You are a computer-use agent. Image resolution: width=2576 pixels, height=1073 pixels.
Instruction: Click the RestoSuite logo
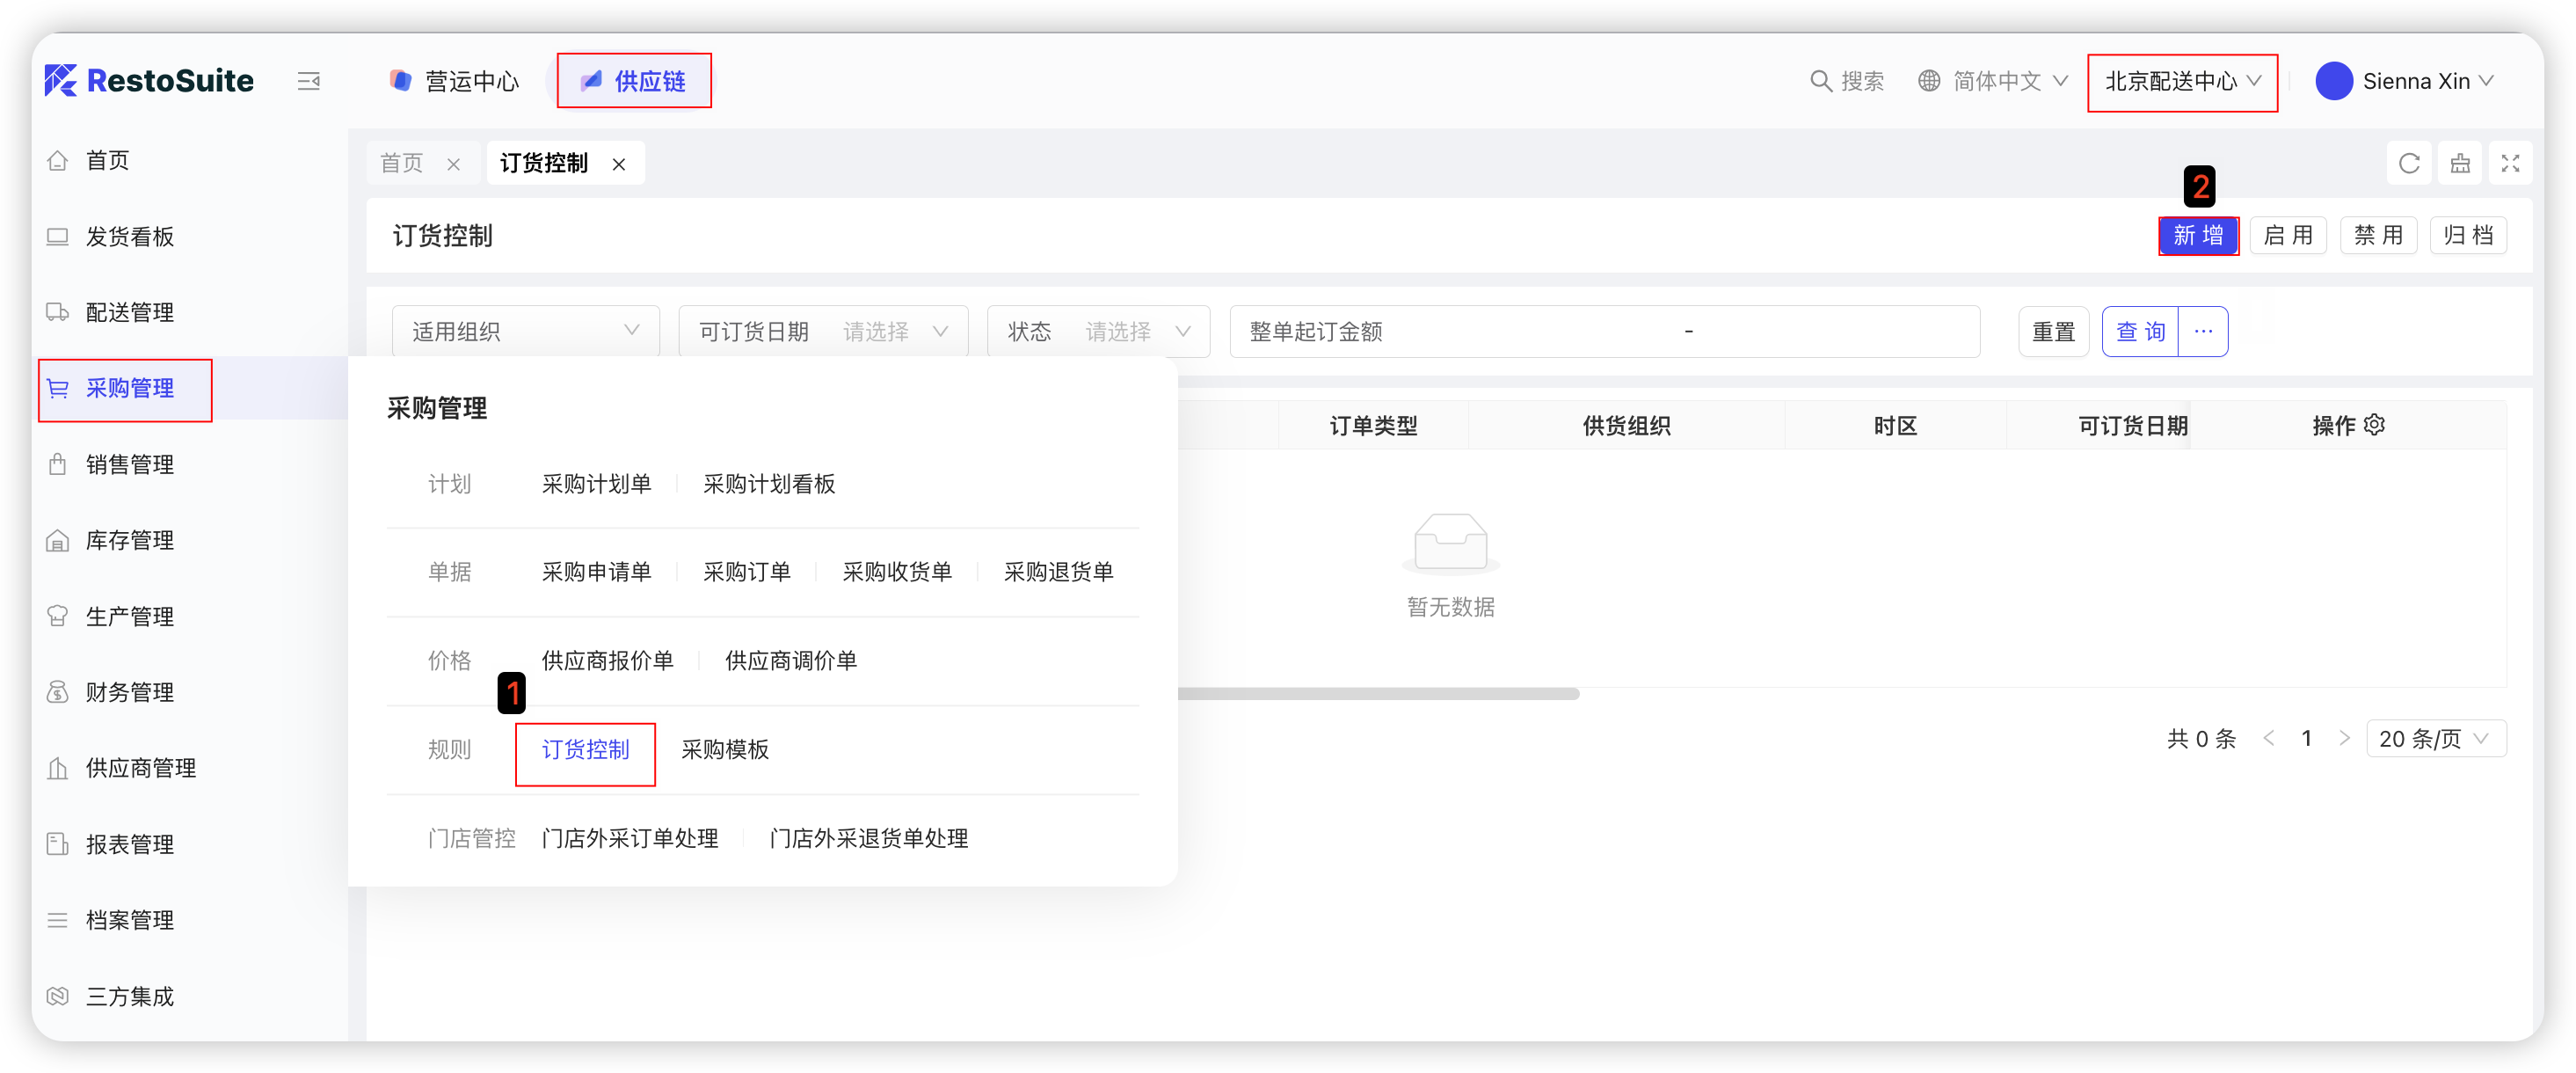150,81
